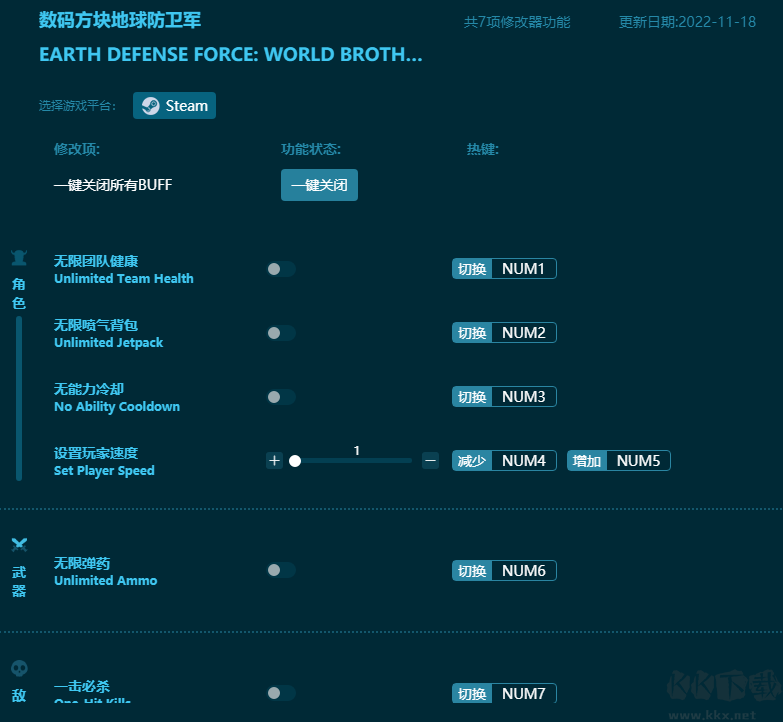
Task: Click the NUM1 hotkey field
Action: click(x=523, y=269)
